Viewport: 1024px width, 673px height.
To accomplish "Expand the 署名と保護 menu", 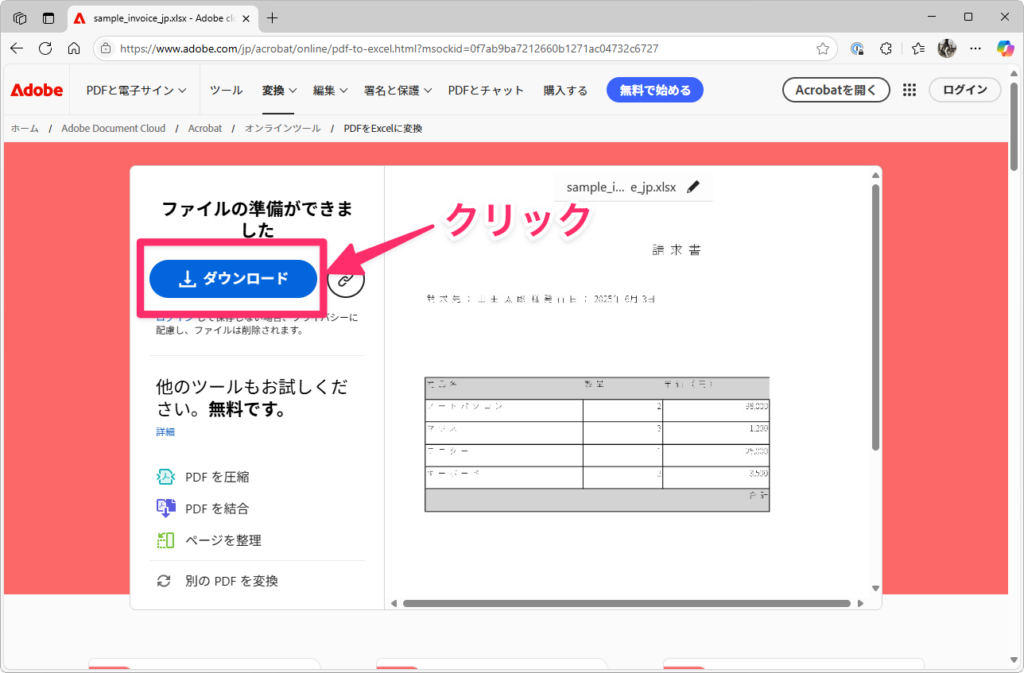I will coord(398,90).
